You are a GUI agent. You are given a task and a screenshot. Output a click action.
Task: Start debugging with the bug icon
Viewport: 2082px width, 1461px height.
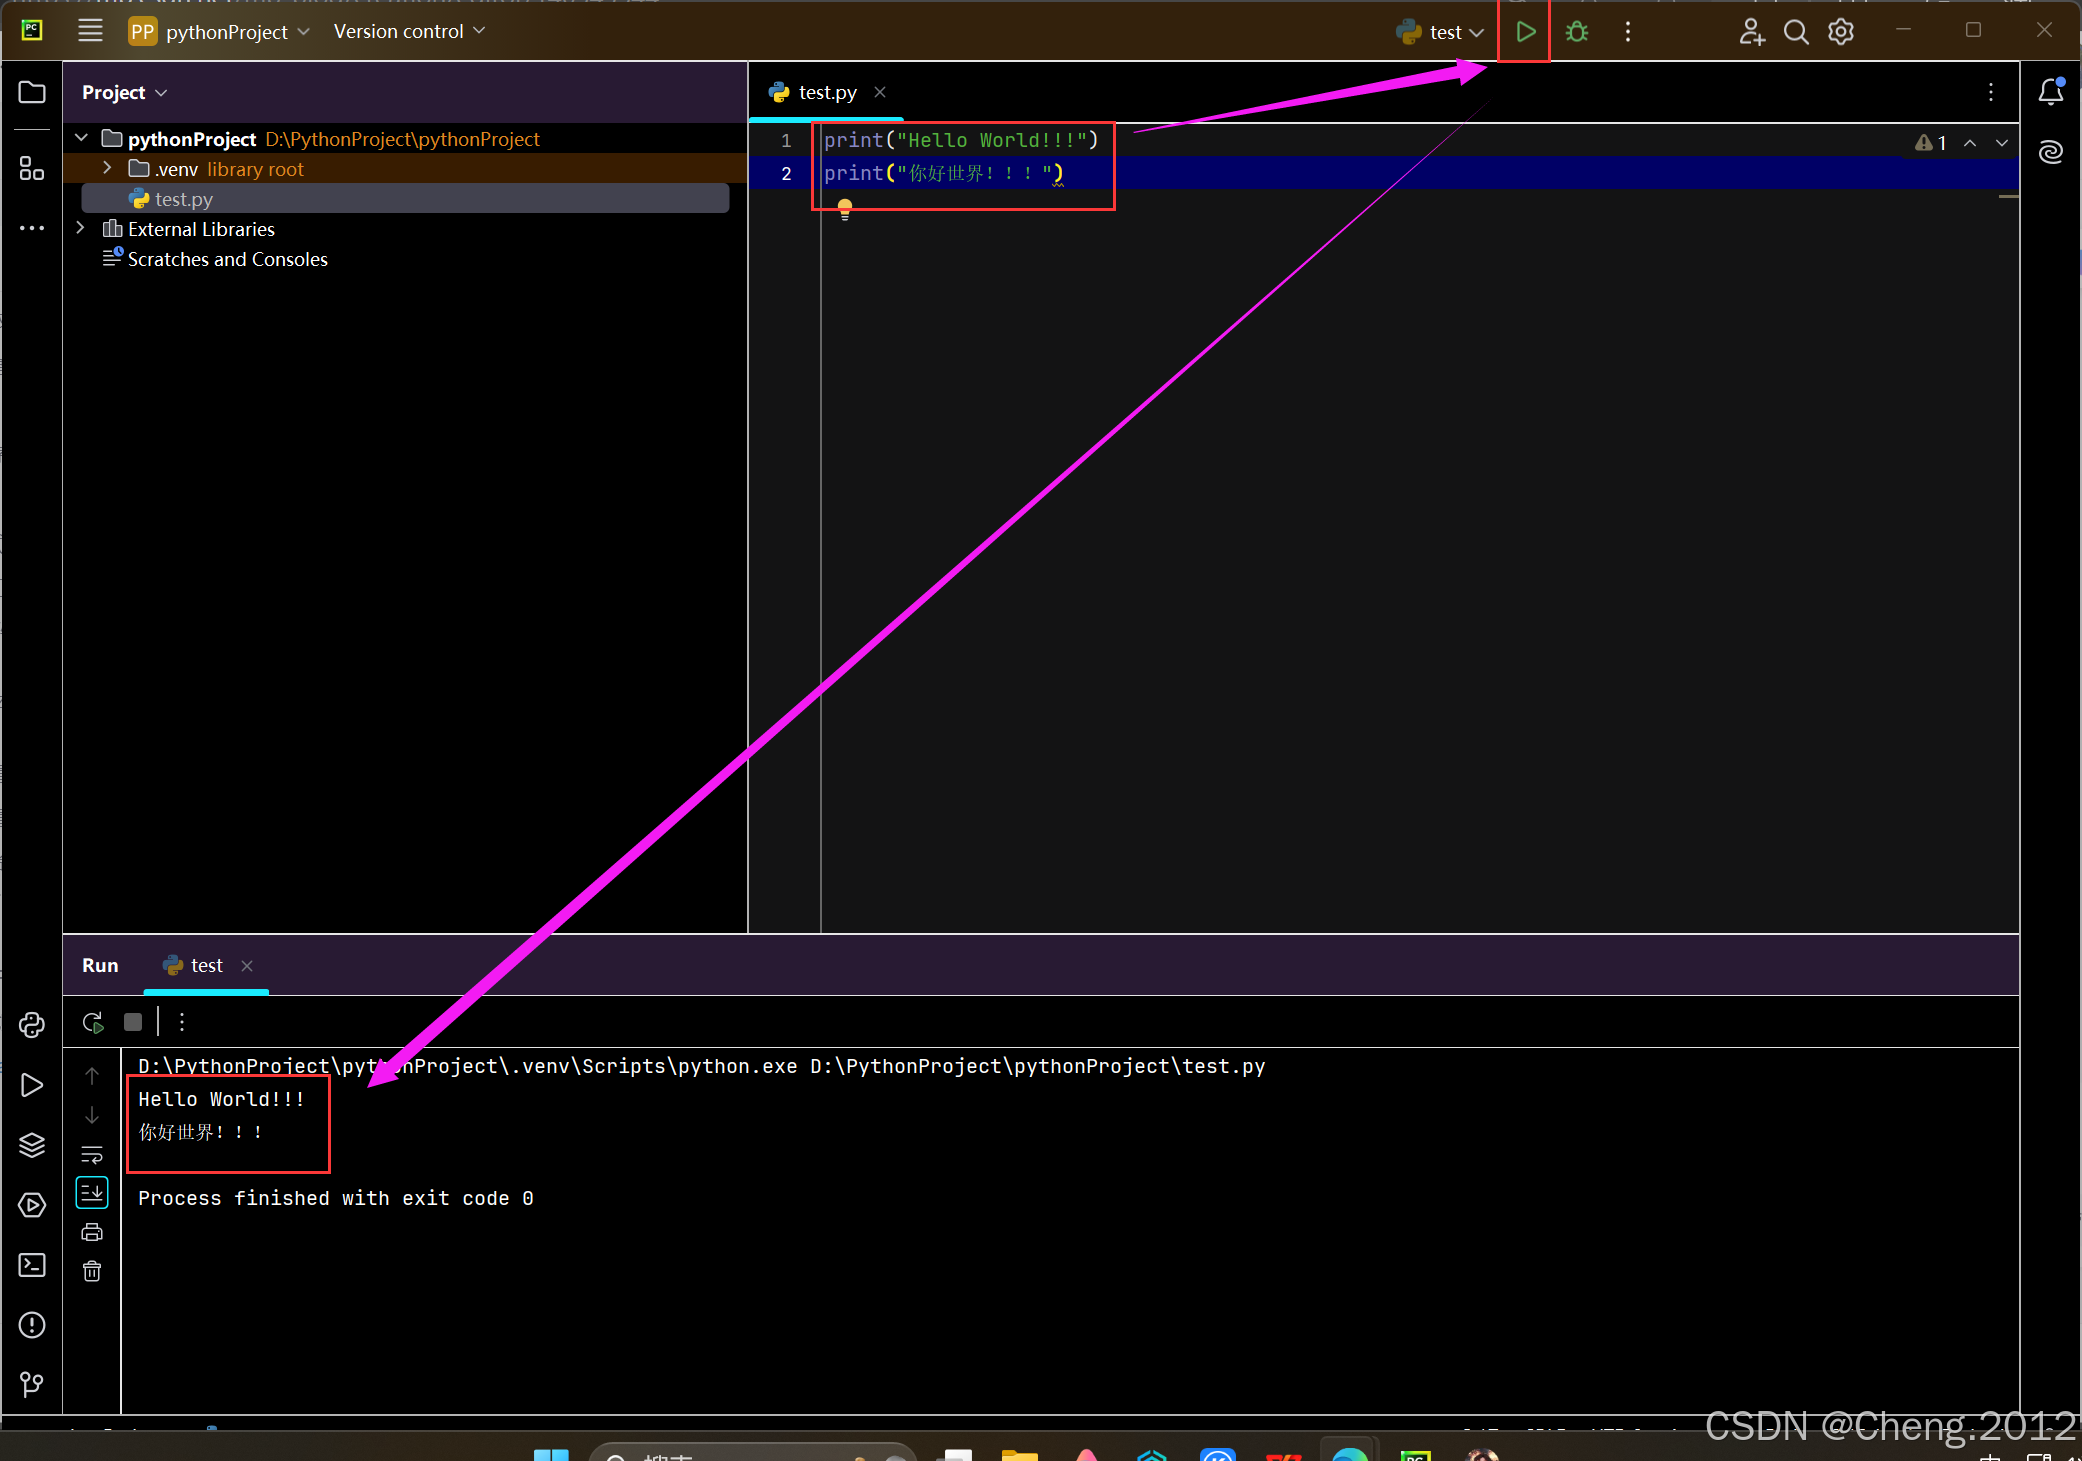tap(1577, 32)
